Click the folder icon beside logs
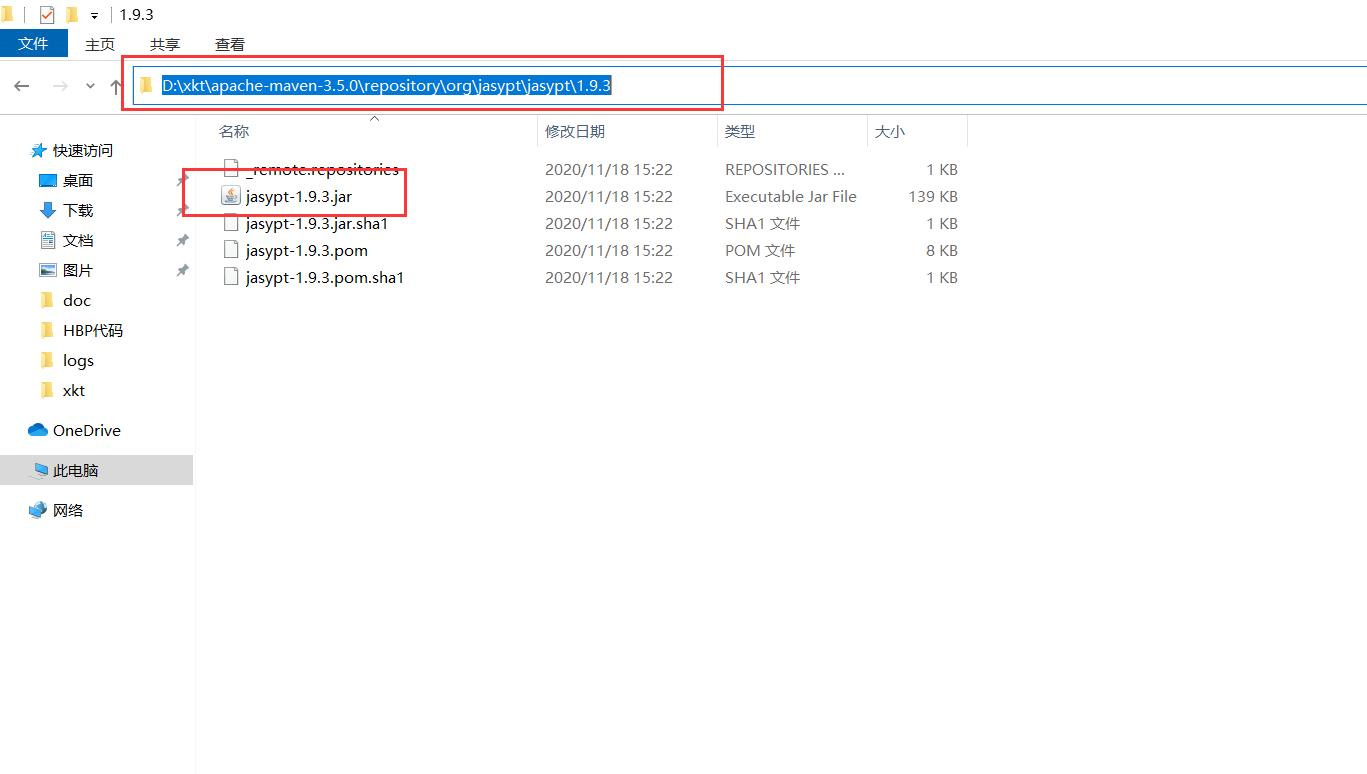Image resolution: width=1367 pixels, height=774 pixels. coord(47,360)
